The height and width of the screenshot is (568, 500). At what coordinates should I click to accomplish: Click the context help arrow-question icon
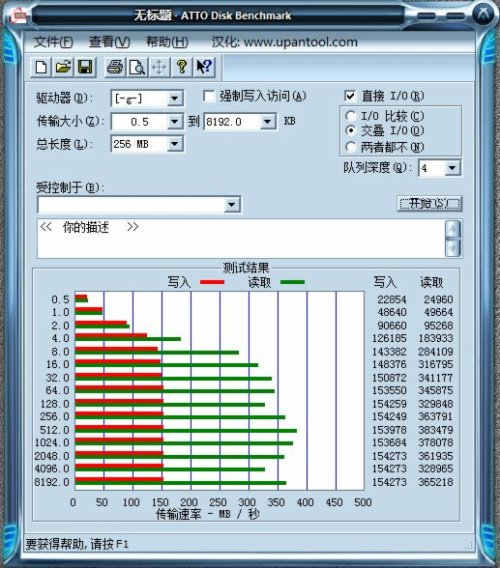(204, 67)
